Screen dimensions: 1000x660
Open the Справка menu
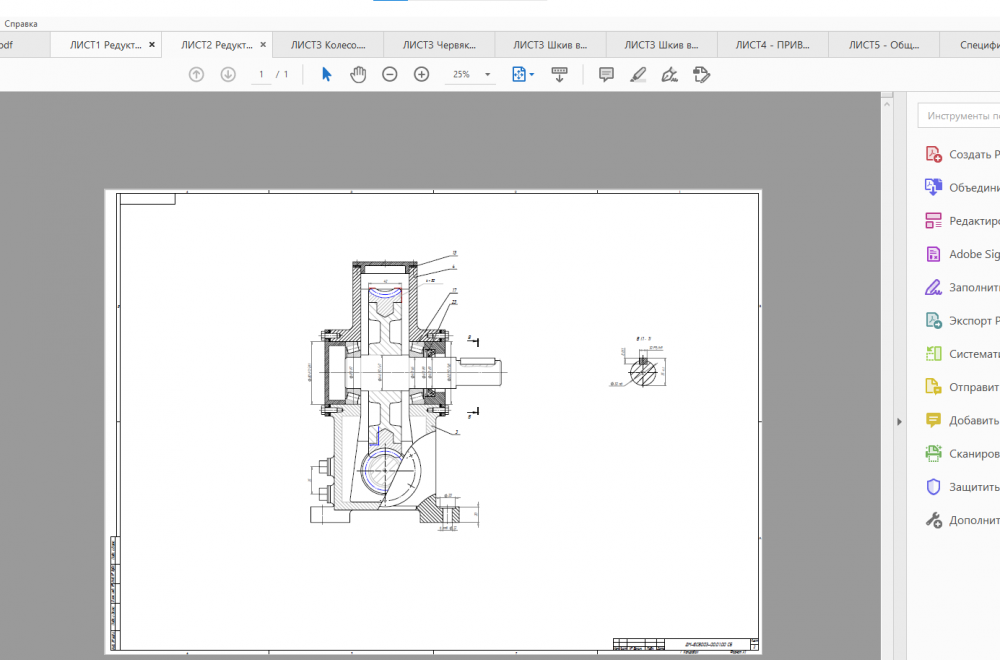[21, 22]
